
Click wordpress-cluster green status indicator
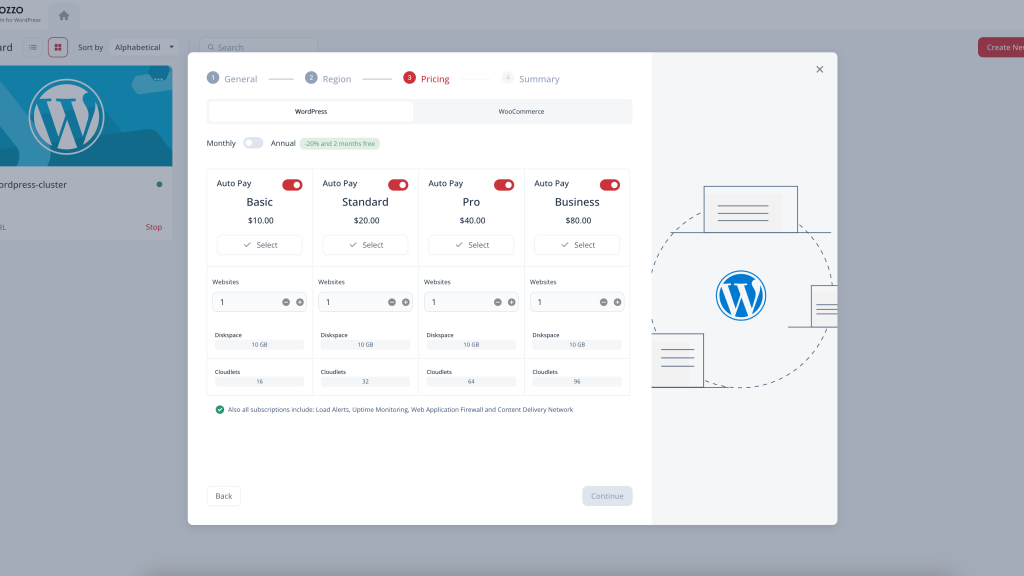[x=159, y=184]
